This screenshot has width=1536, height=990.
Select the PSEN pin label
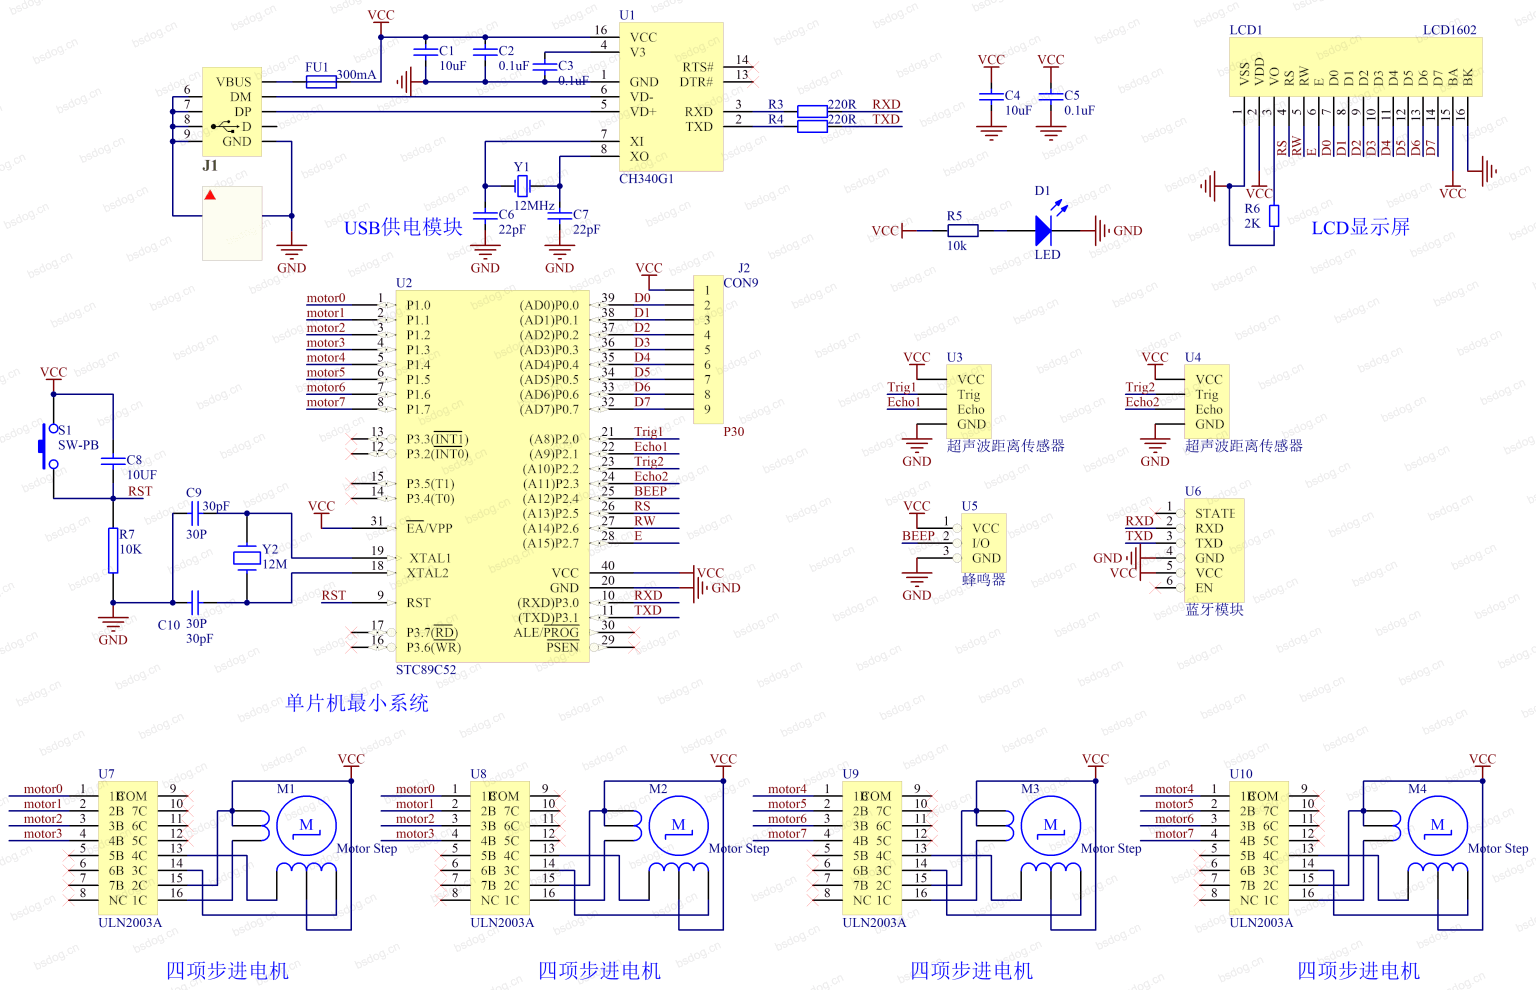[x=562, y=647]
